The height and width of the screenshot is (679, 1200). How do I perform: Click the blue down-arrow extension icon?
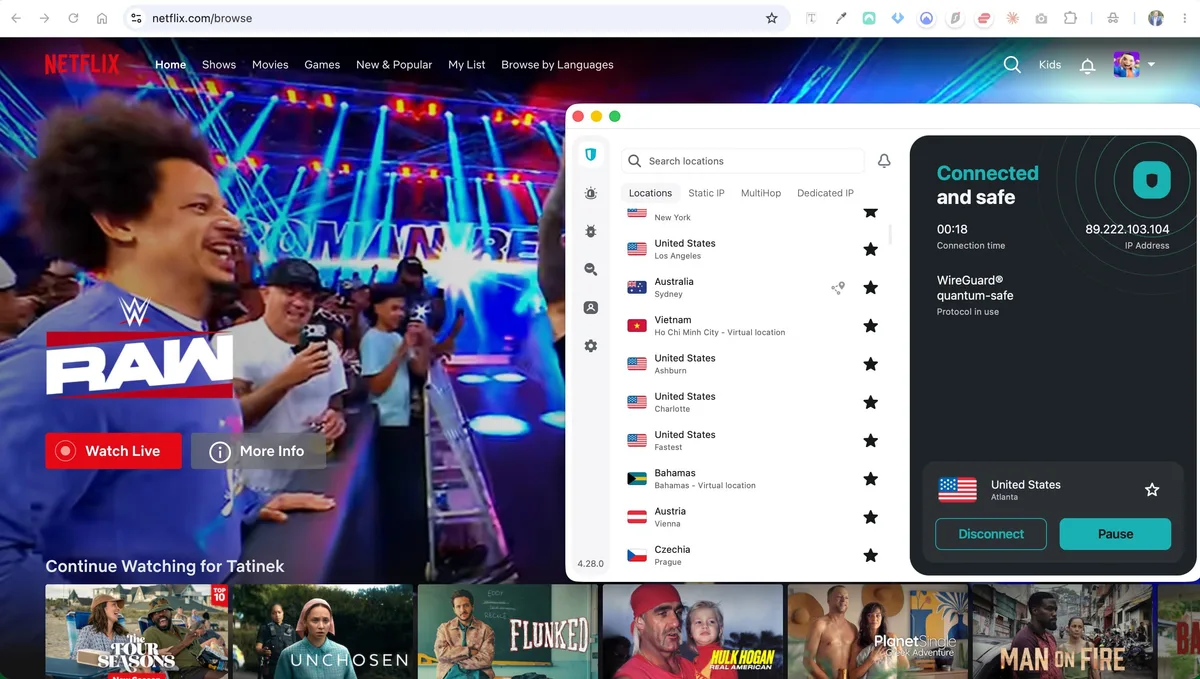(x=898, y=18)
